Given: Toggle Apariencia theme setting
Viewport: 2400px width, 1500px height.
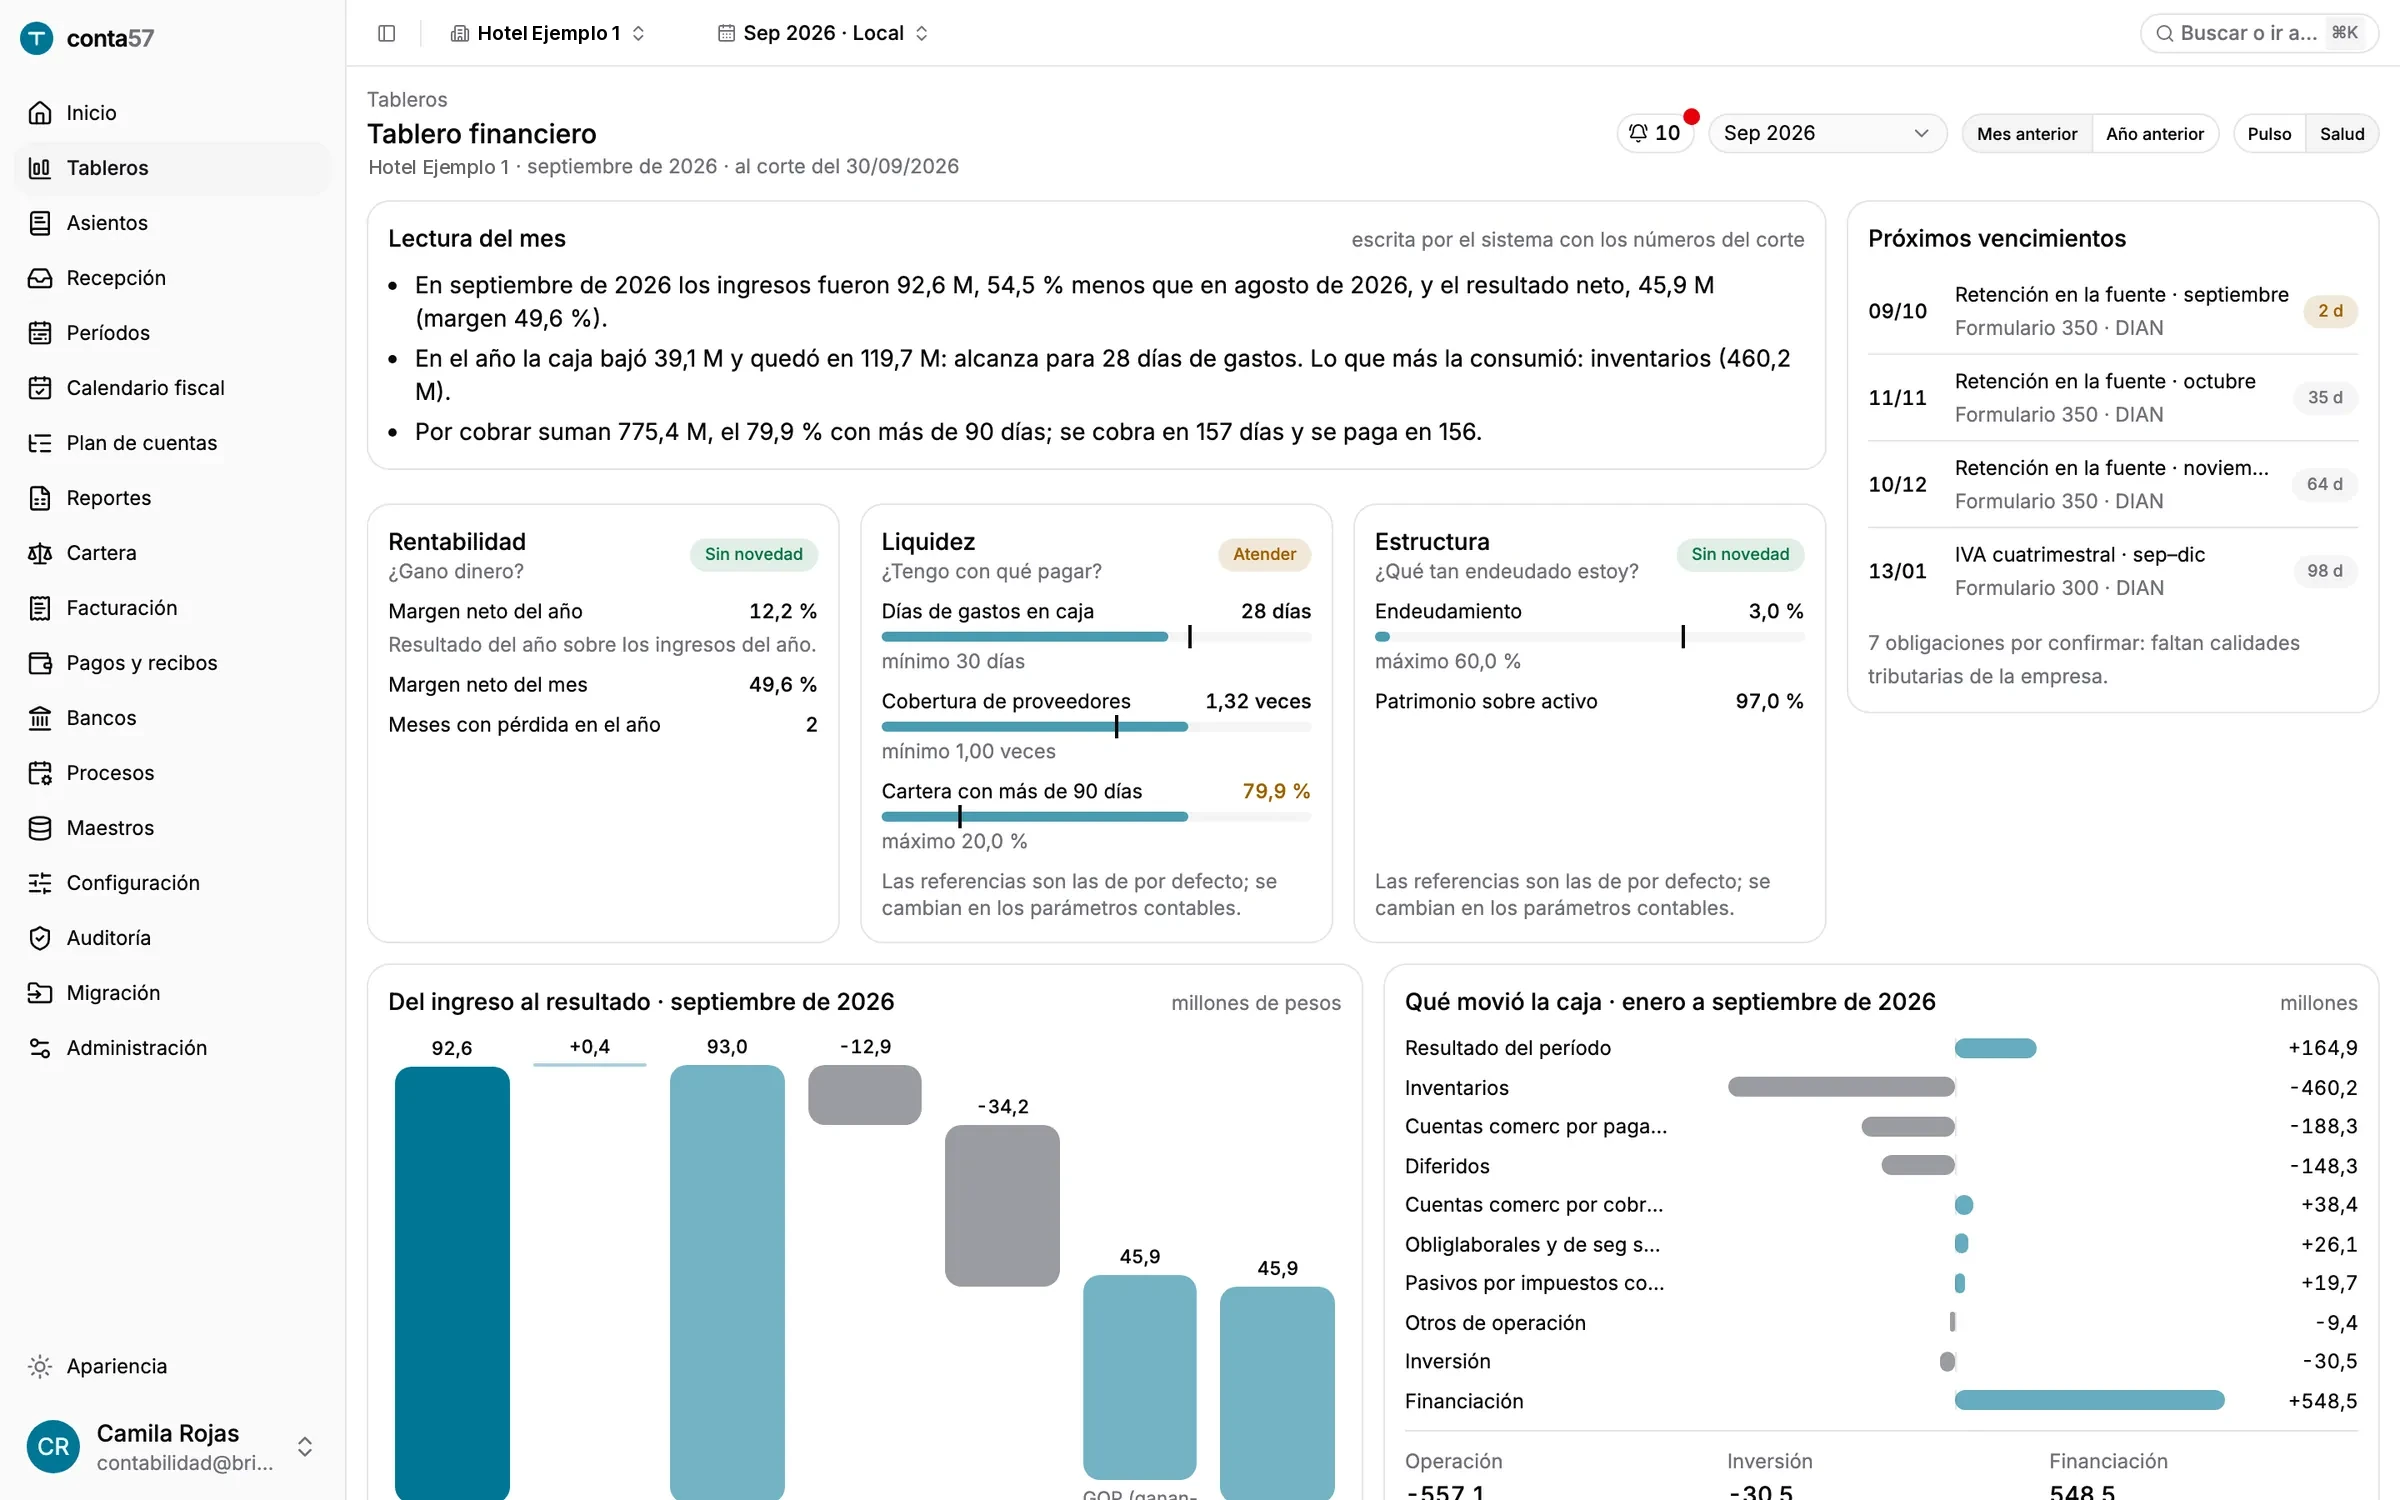Looking at the screenshot, I should (x=172, y=1366).
